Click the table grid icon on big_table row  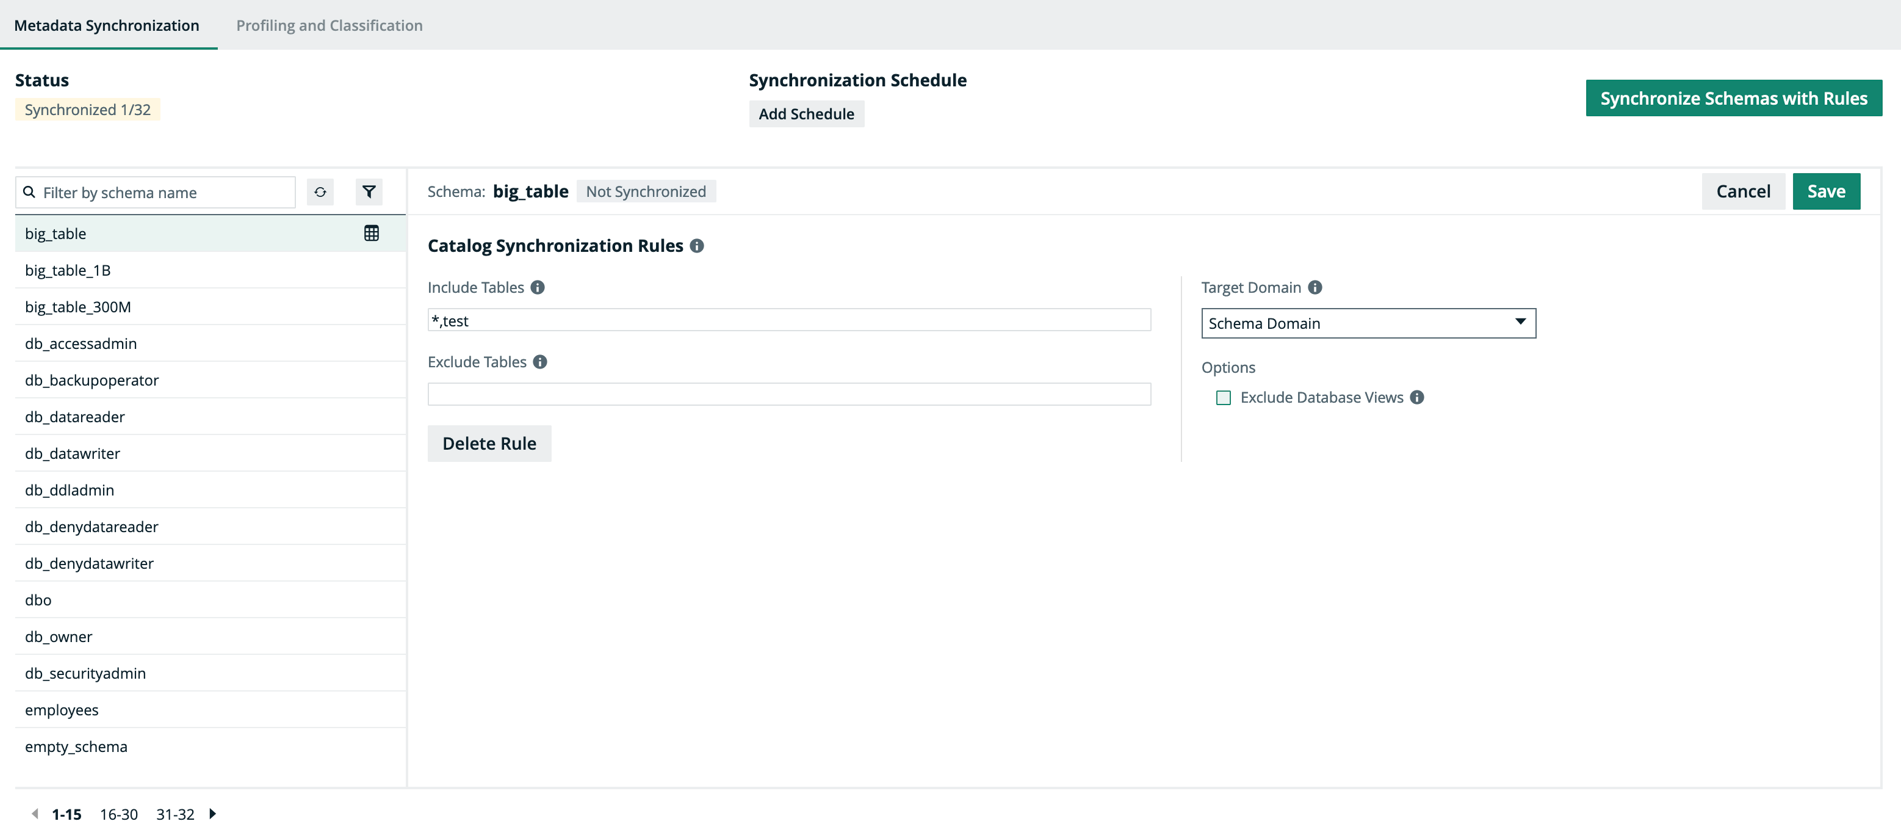tap(371, 233)
